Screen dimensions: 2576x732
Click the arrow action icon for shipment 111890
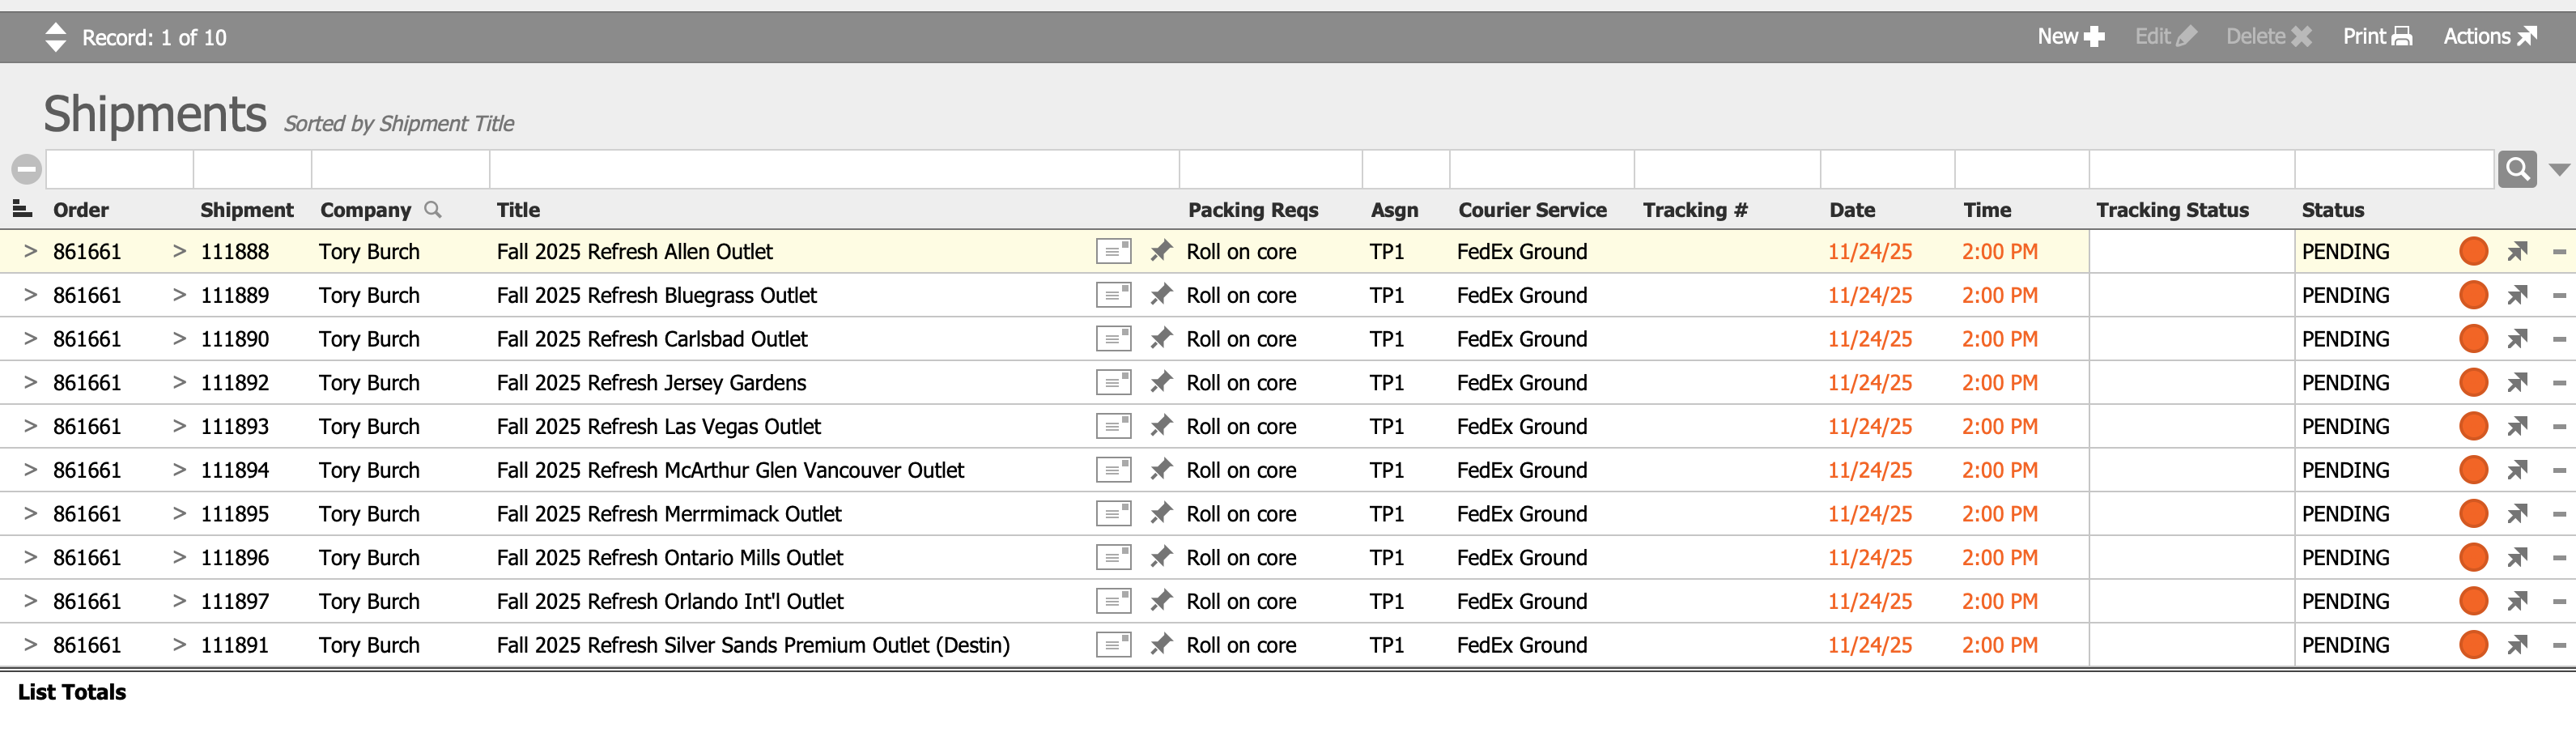click(x=2517, y=339)
